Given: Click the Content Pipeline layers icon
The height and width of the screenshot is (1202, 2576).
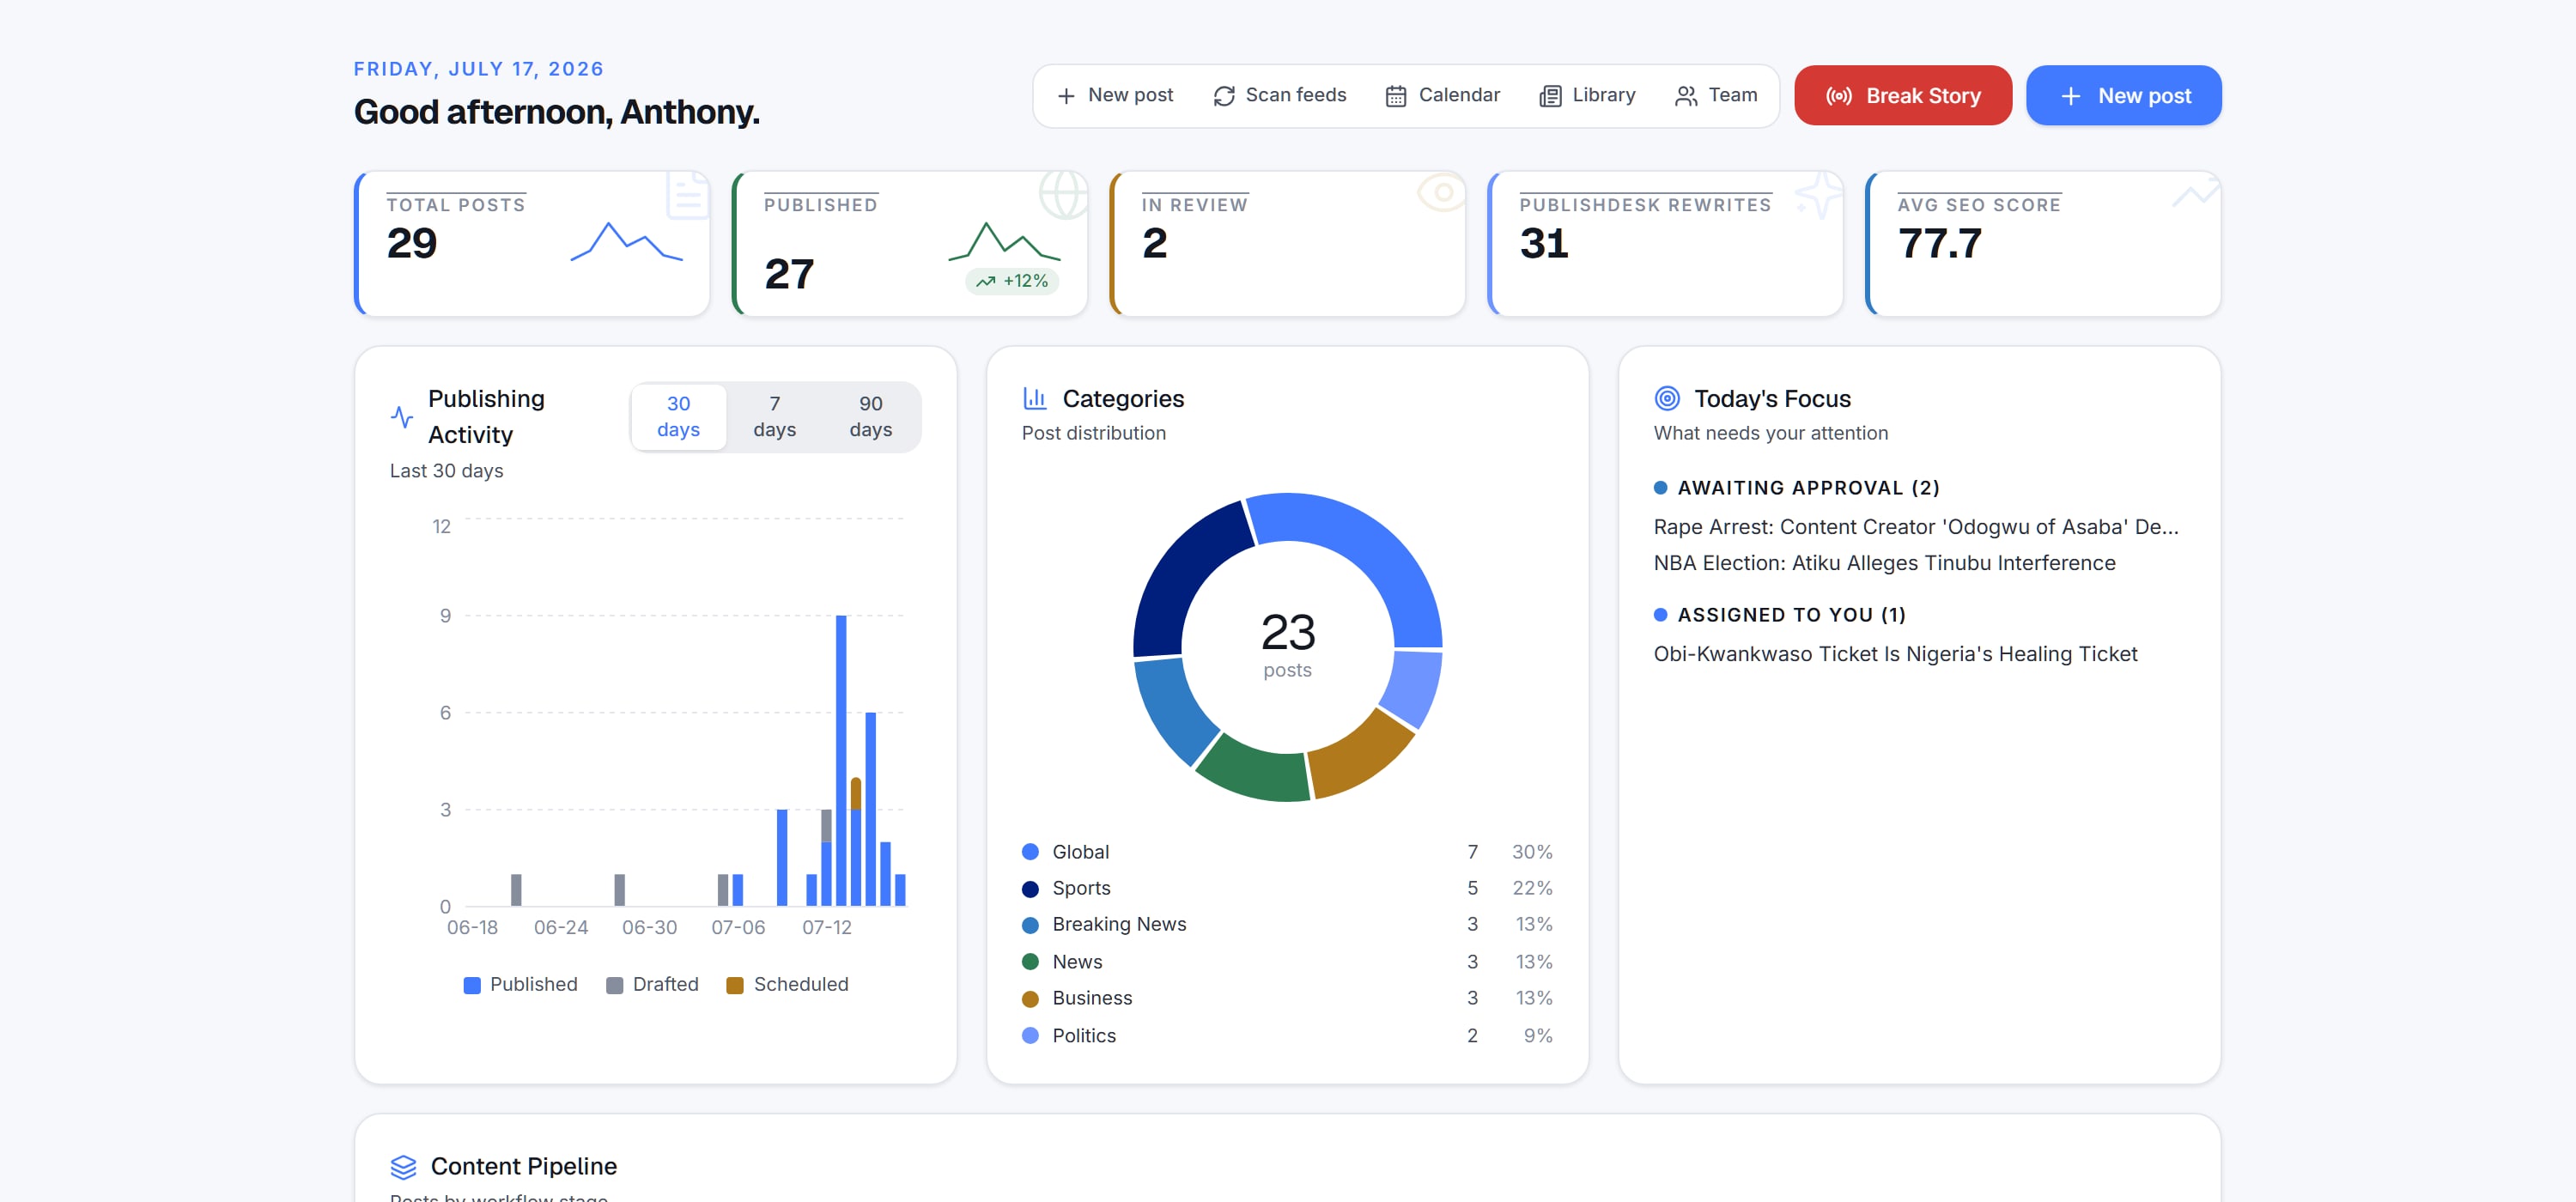Looking at the screenshot, I should tap(403, 1166).
